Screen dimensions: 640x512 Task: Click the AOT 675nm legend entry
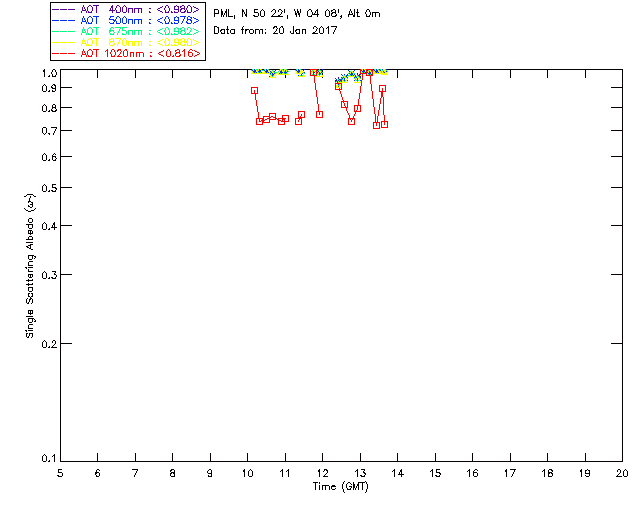126,31
